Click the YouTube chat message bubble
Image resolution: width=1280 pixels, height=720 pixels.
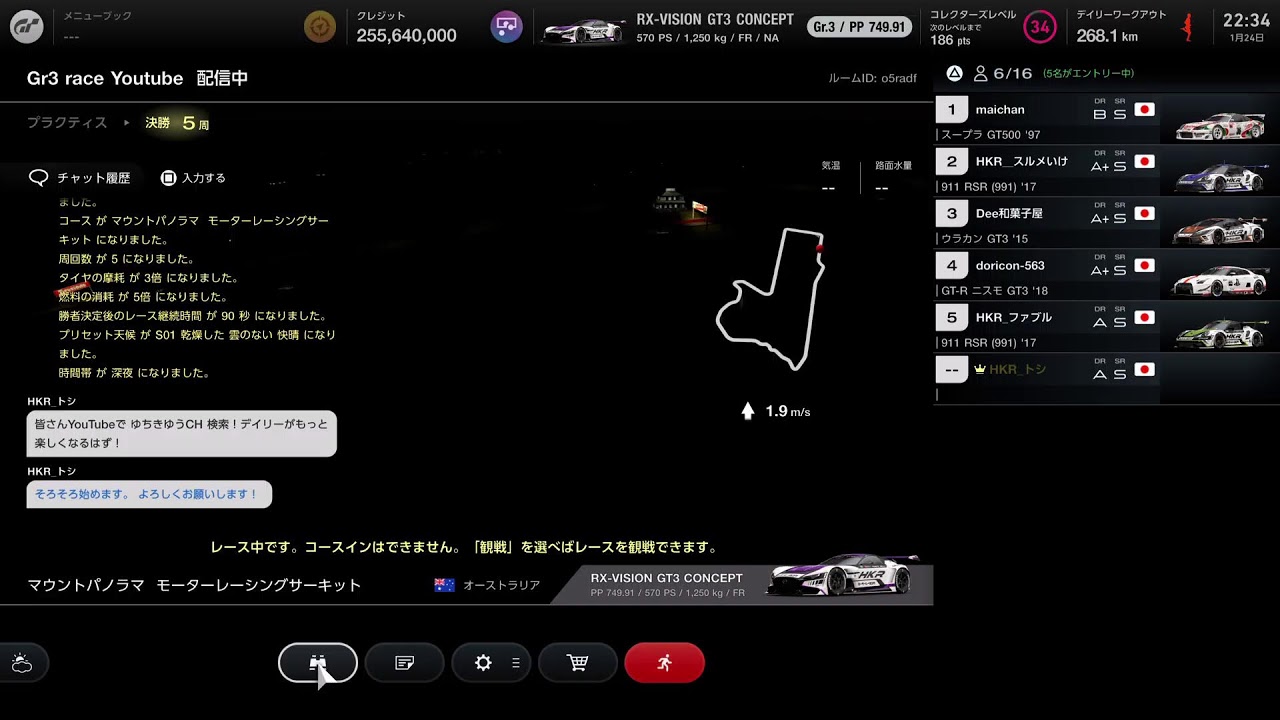coord(181,433)
